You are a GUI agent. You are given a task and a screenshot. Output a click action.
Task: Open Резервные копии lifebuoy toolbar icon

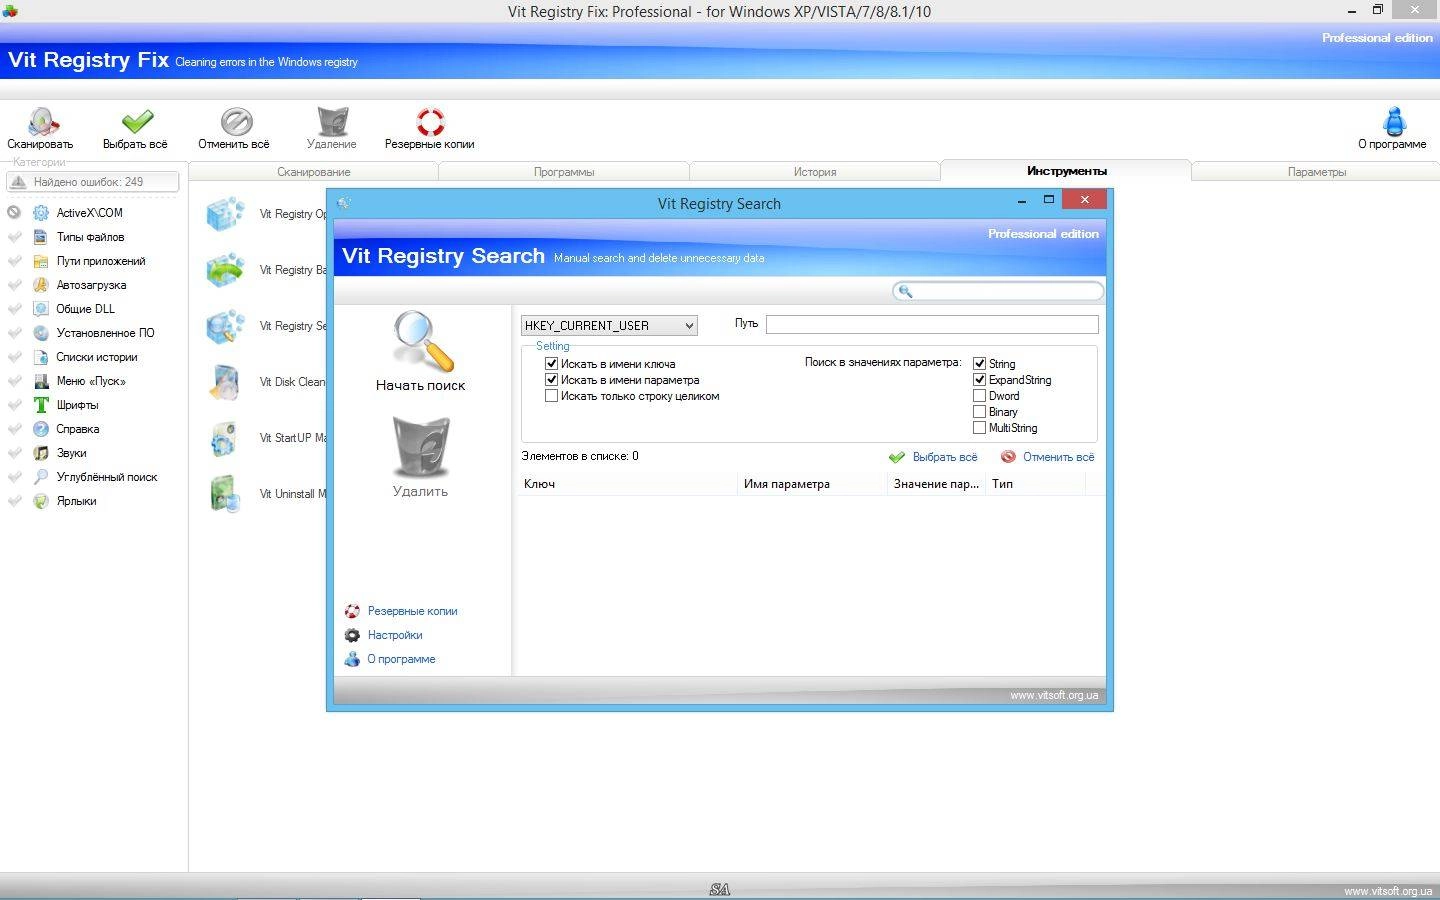point(430,121)
